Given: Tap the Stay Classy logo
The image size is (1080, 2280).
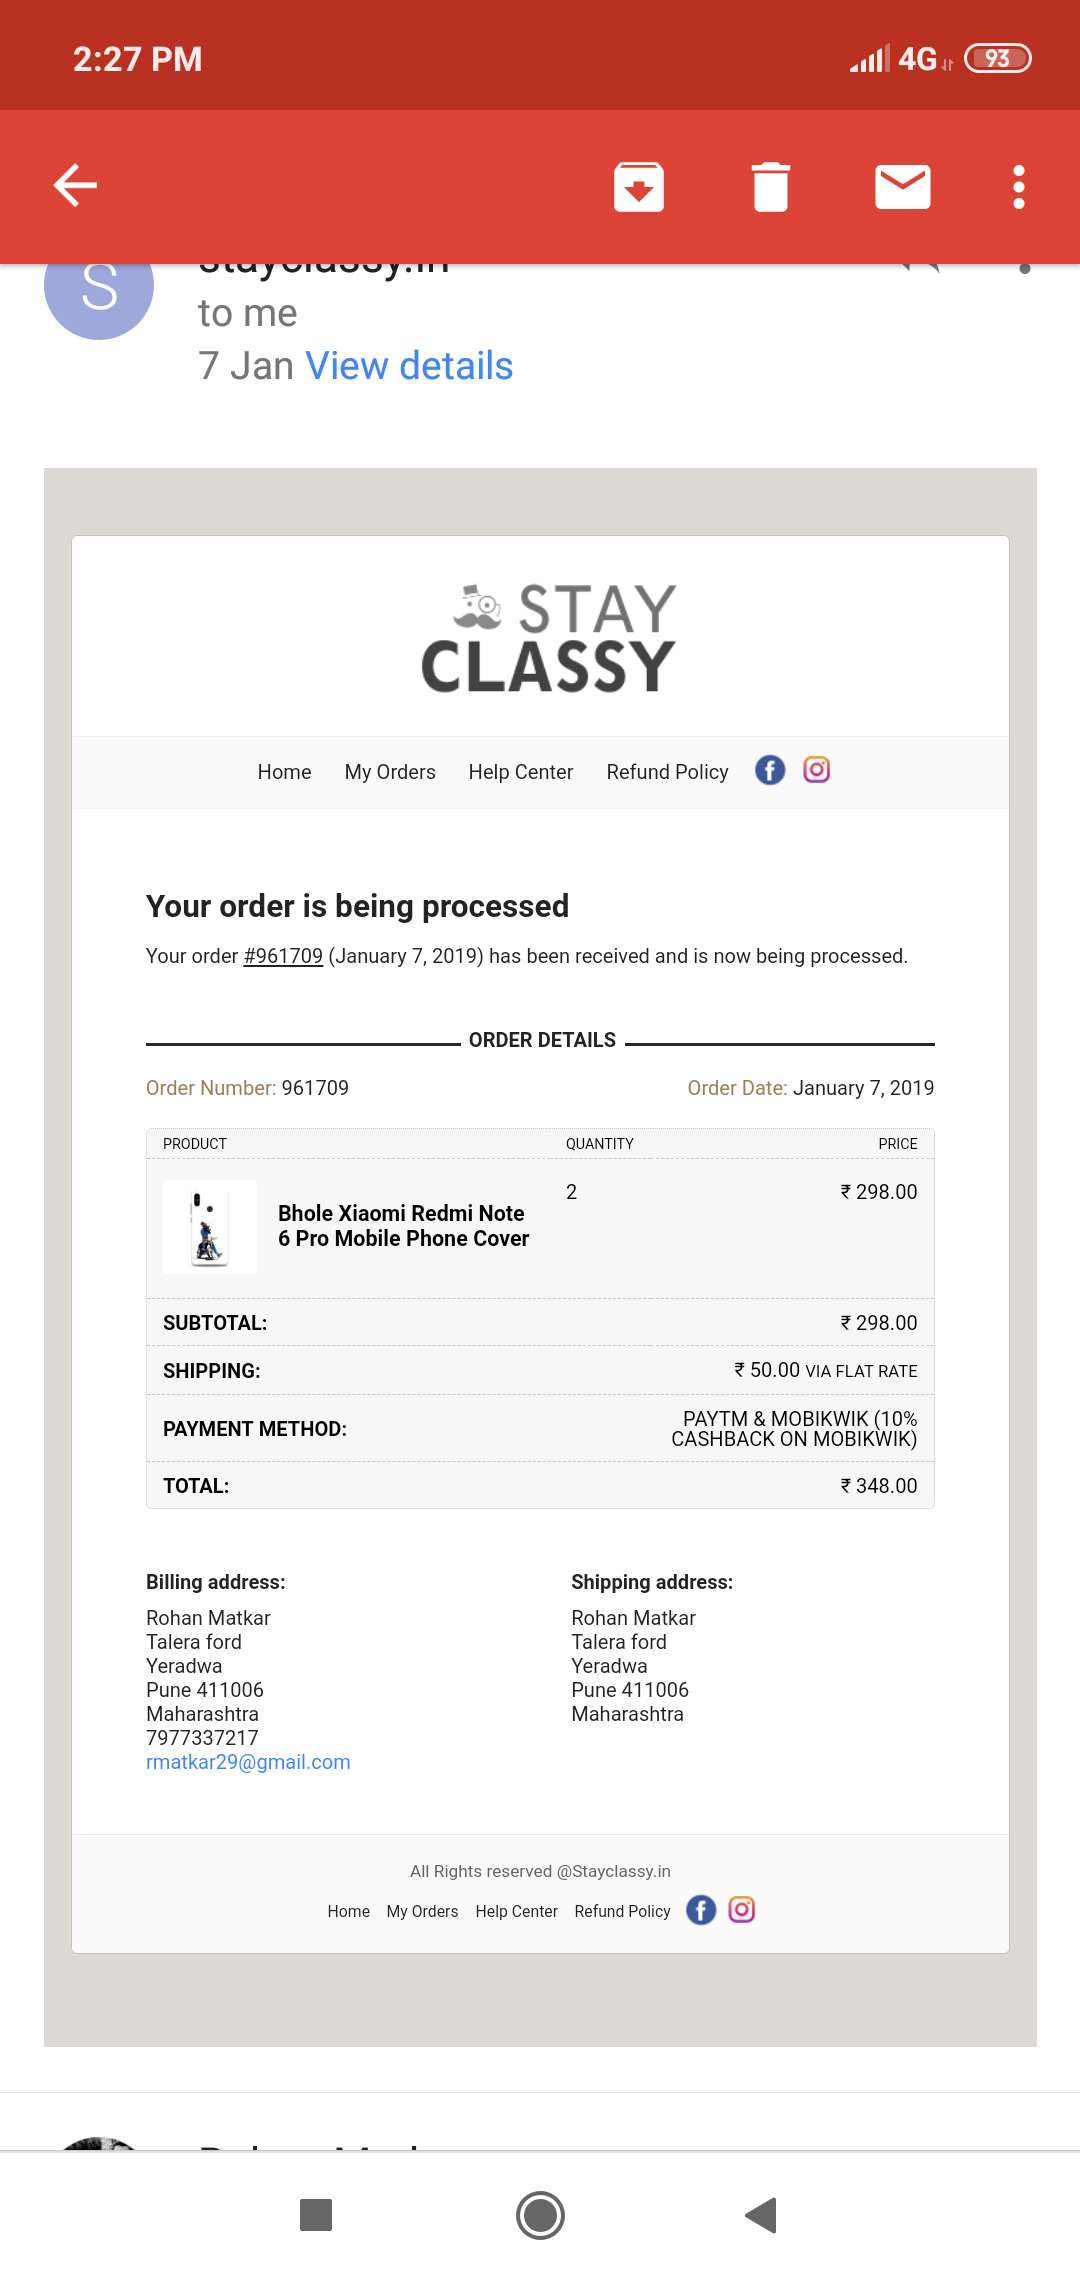Looking at the screenshot, I should pyautogui.click(x=548, y=638).
